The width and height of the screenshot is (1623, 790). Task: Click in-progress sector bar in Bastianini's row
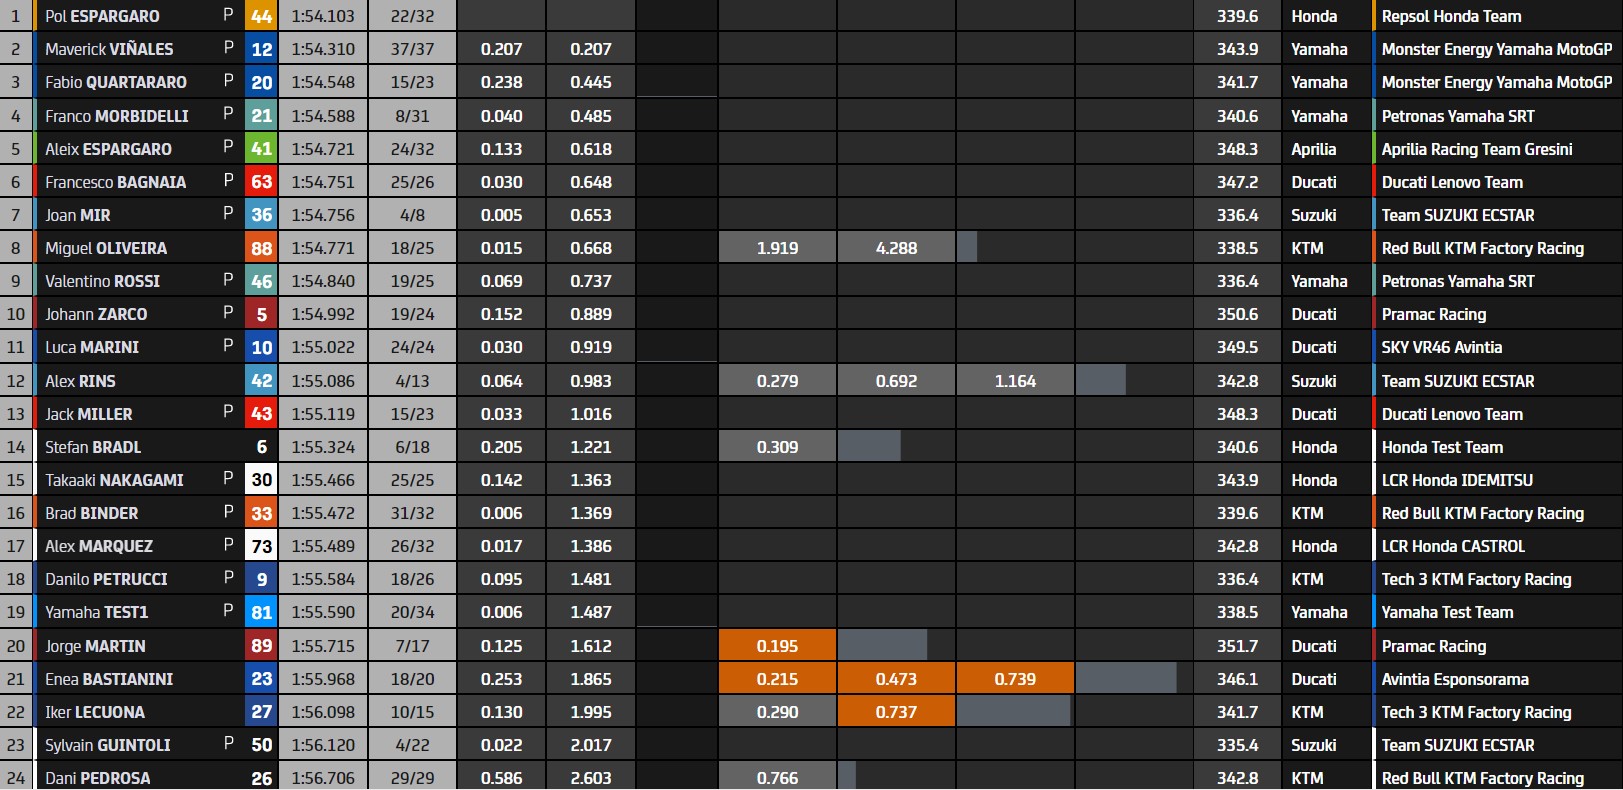pyautogui.click(x=1125, y=679)
